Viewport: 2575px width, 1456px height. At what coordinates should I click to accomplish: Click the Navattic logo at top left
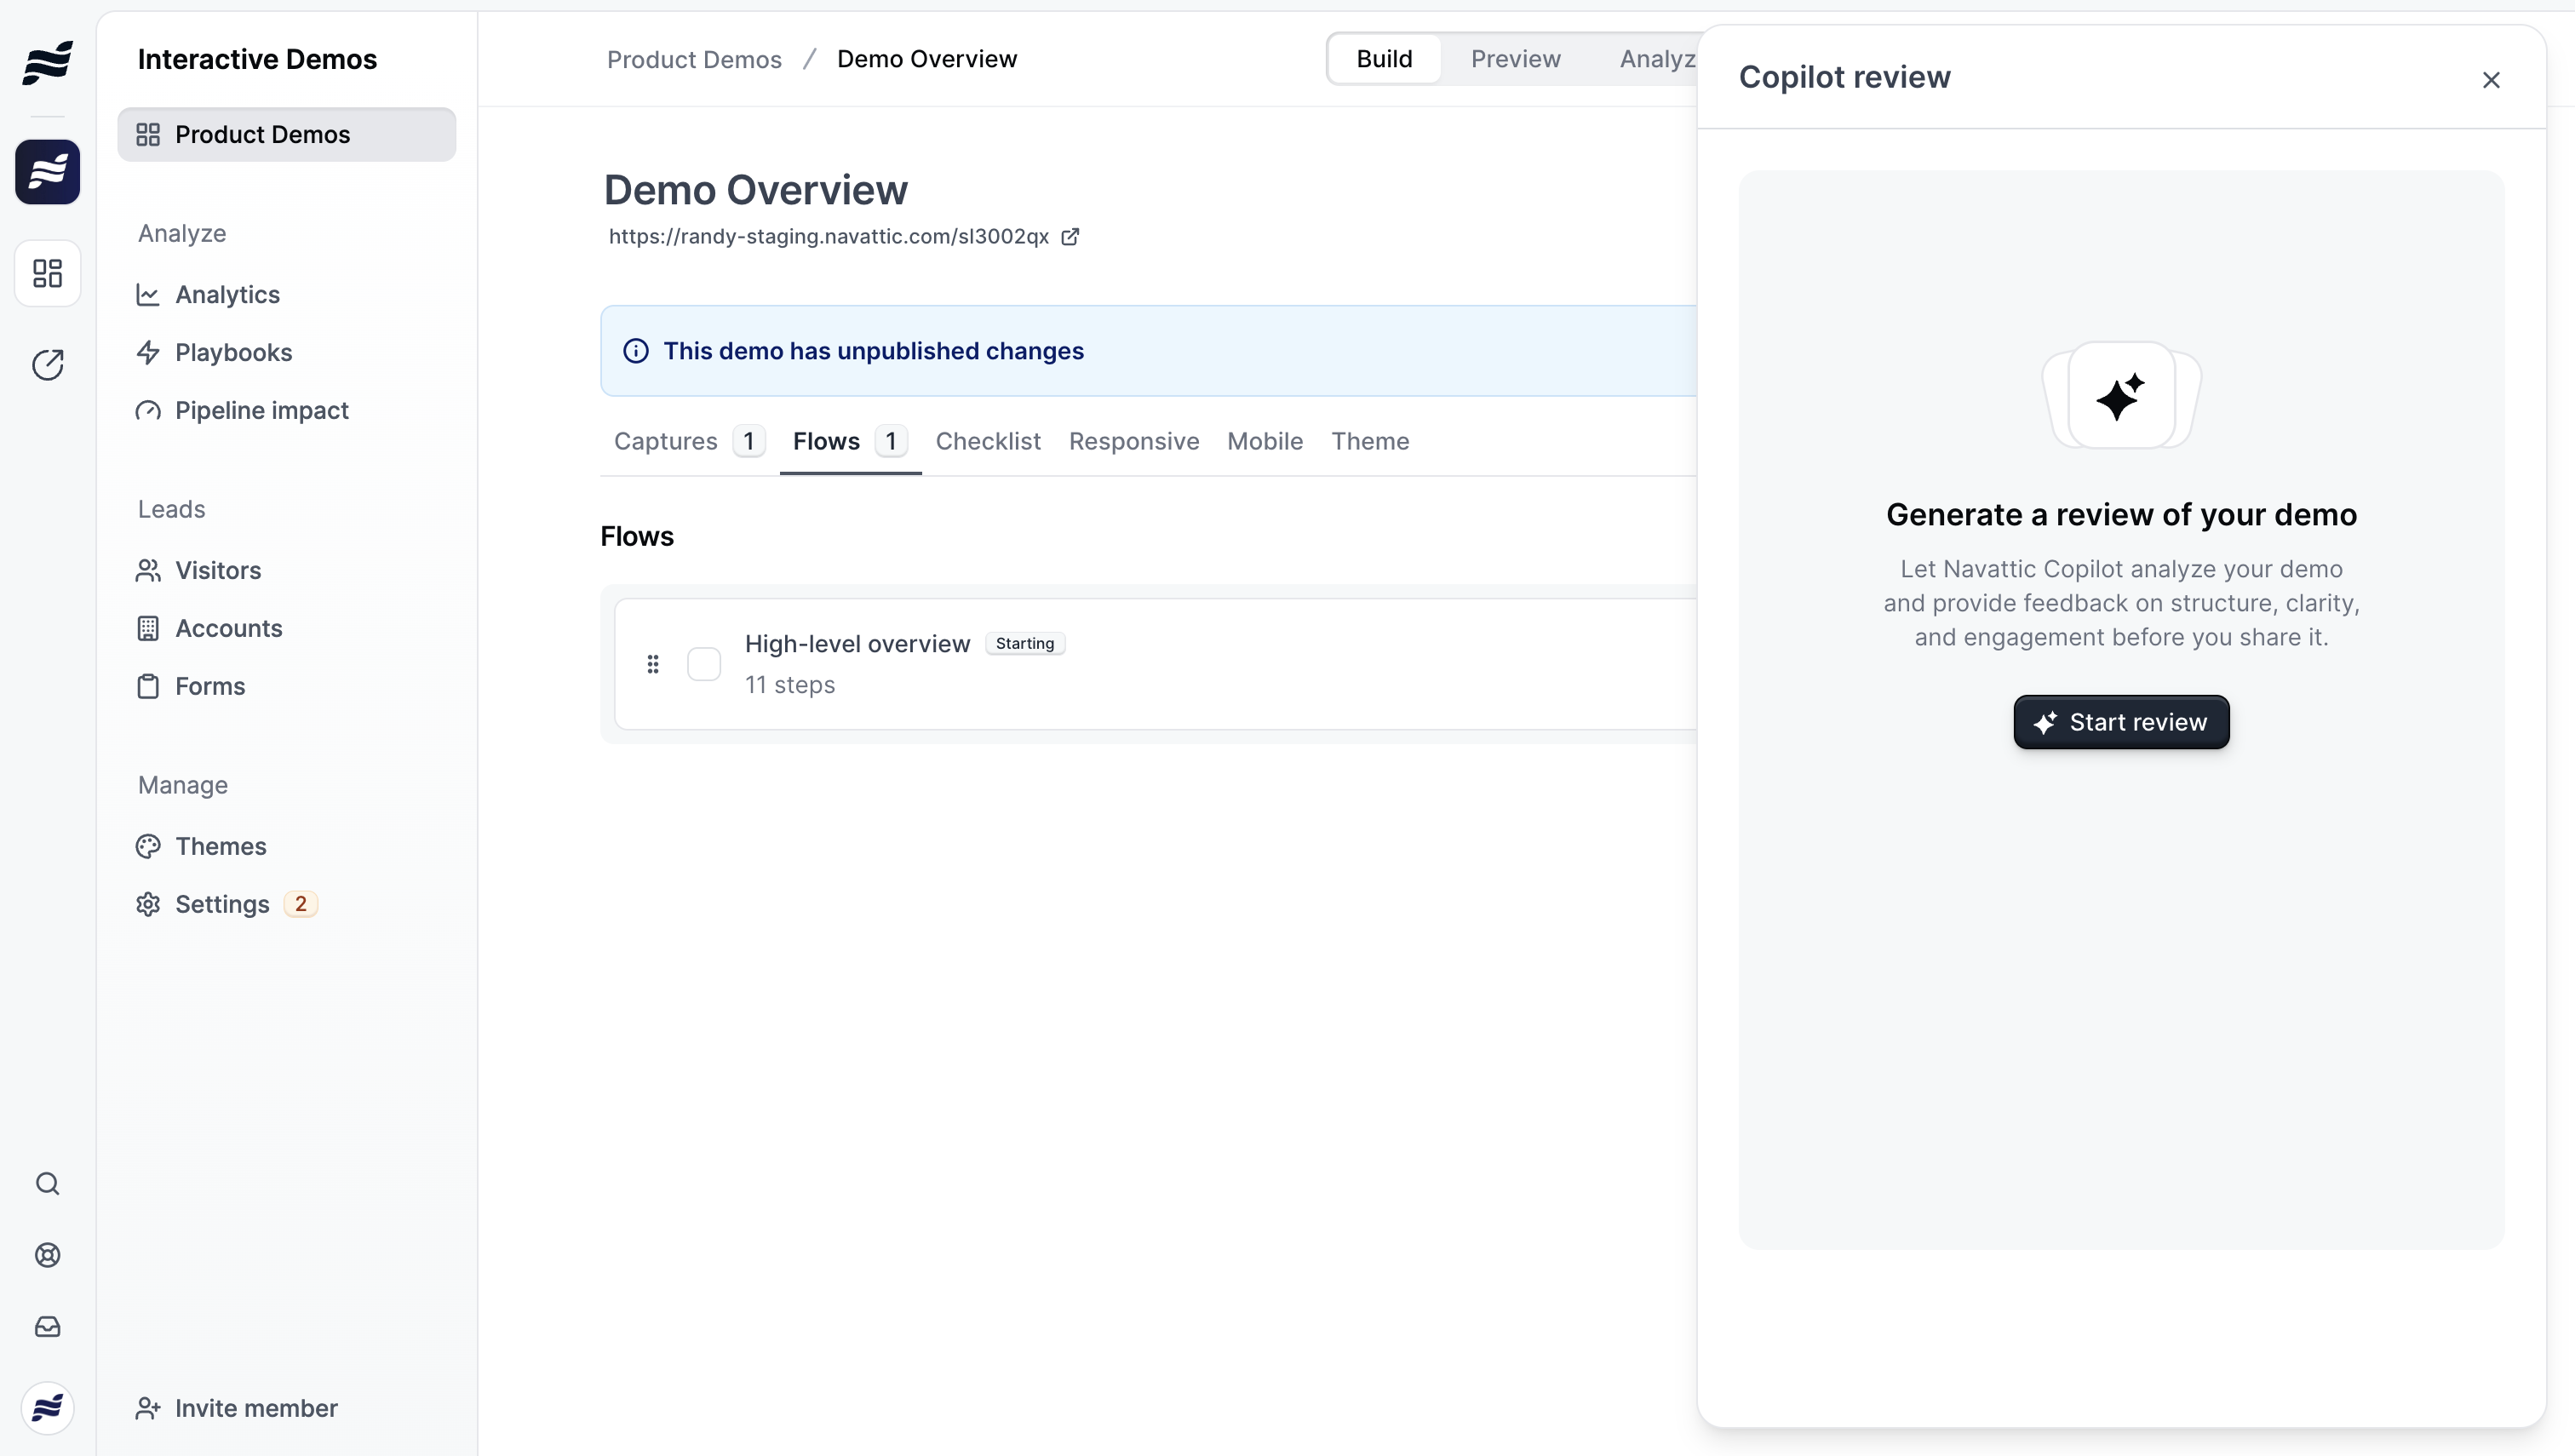coord(47,62)
